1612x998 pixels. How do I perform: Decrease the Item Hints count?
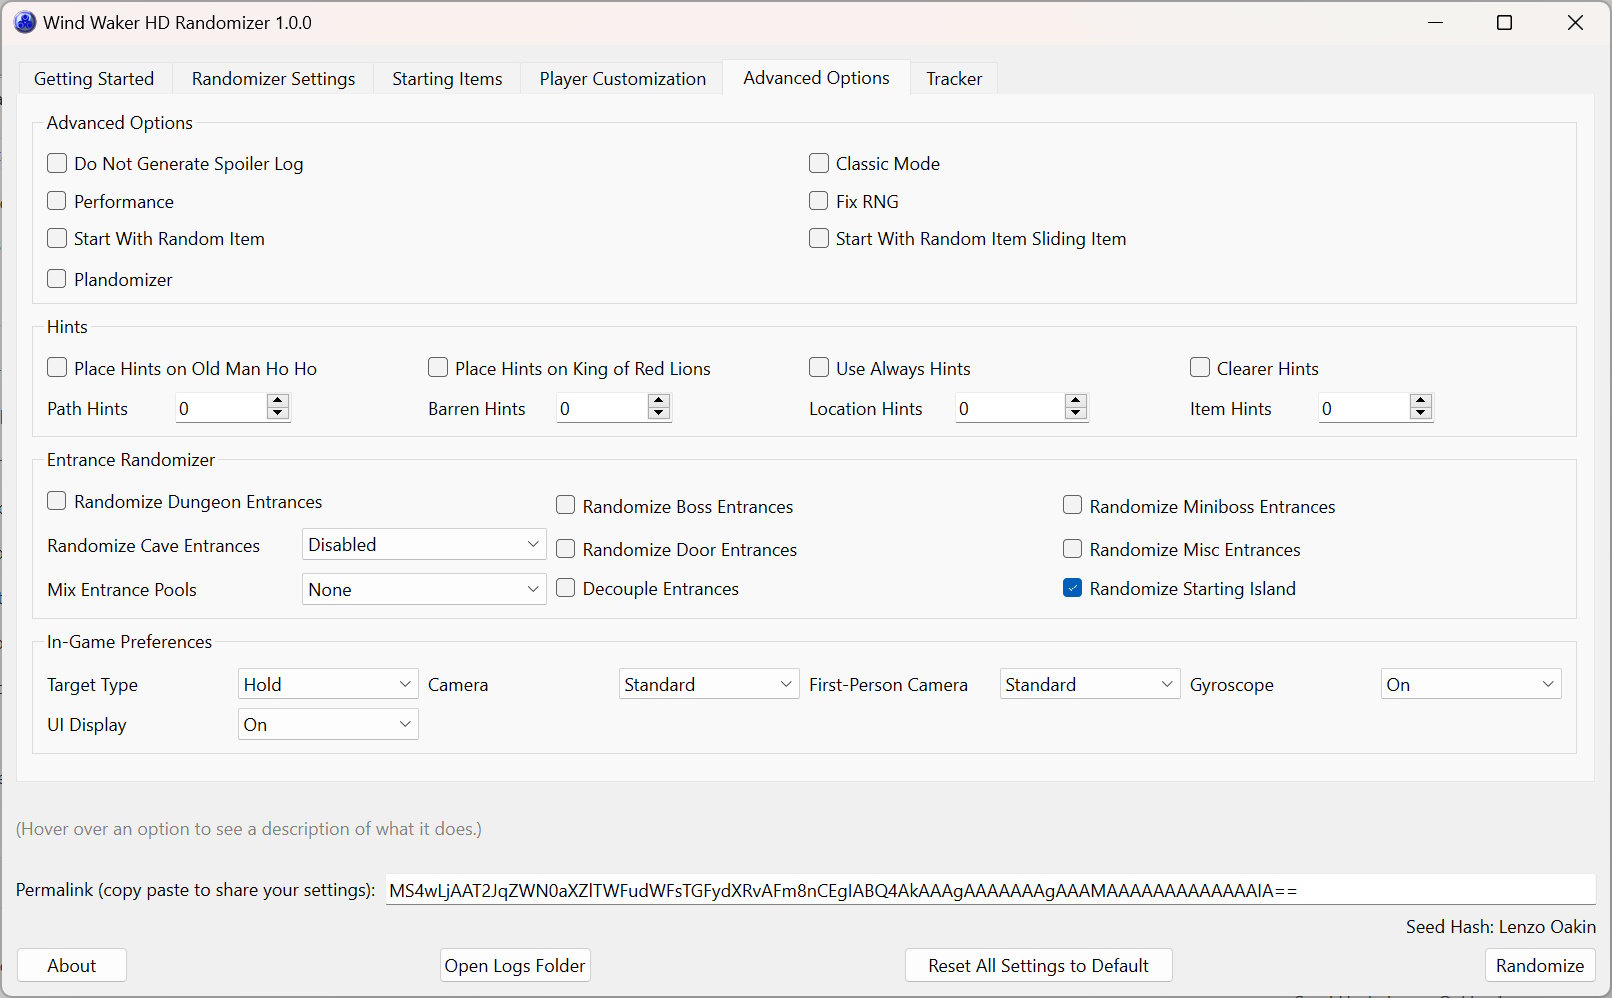coord(1420,414)
